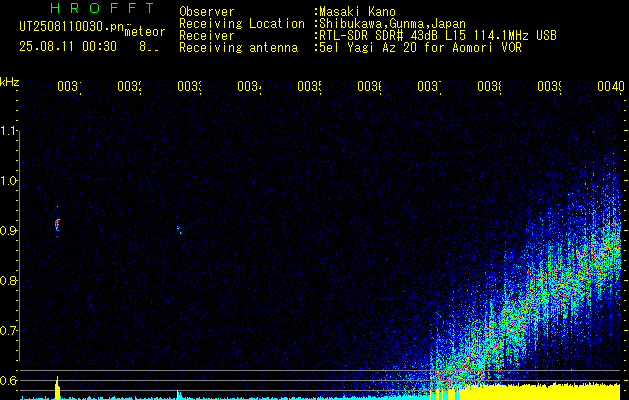The image size is (629, 400).
Task: Click the wide yellow power band at bottom right
Action: (540, 392)
